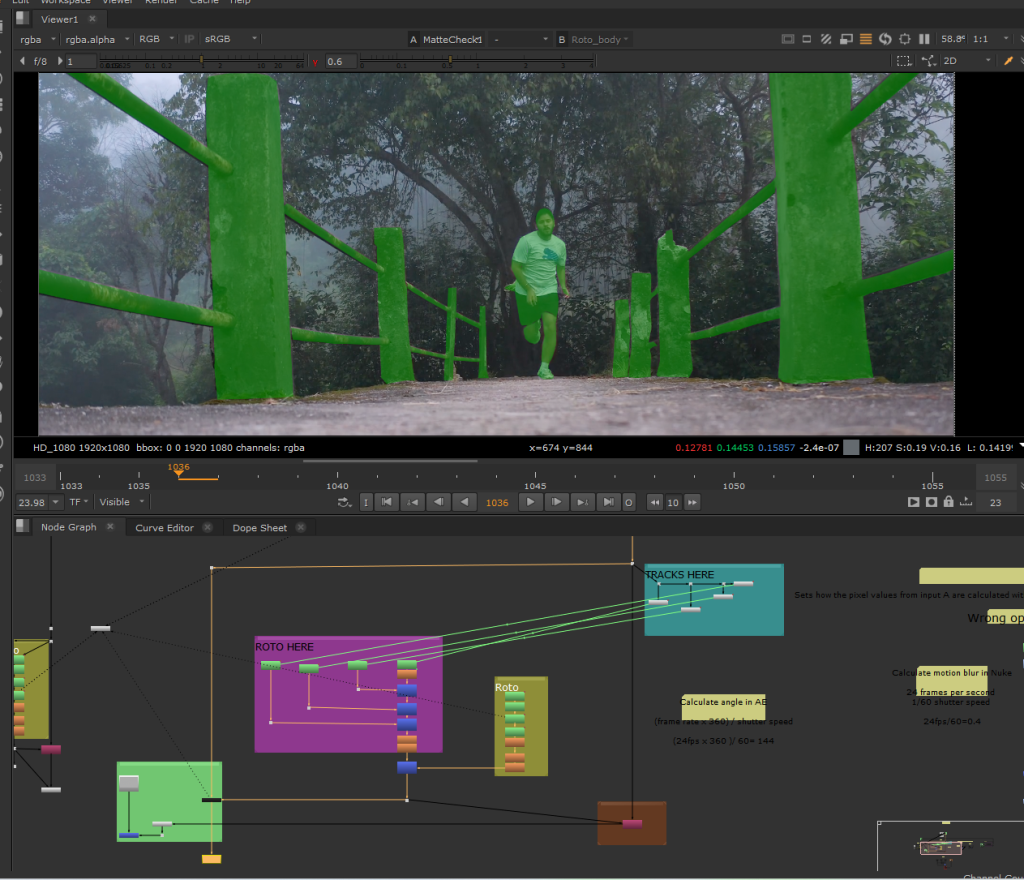Open the sRGB viewer colorspace dropdown
Viewport: 1024px width, 880px height.
pos(231,39)
